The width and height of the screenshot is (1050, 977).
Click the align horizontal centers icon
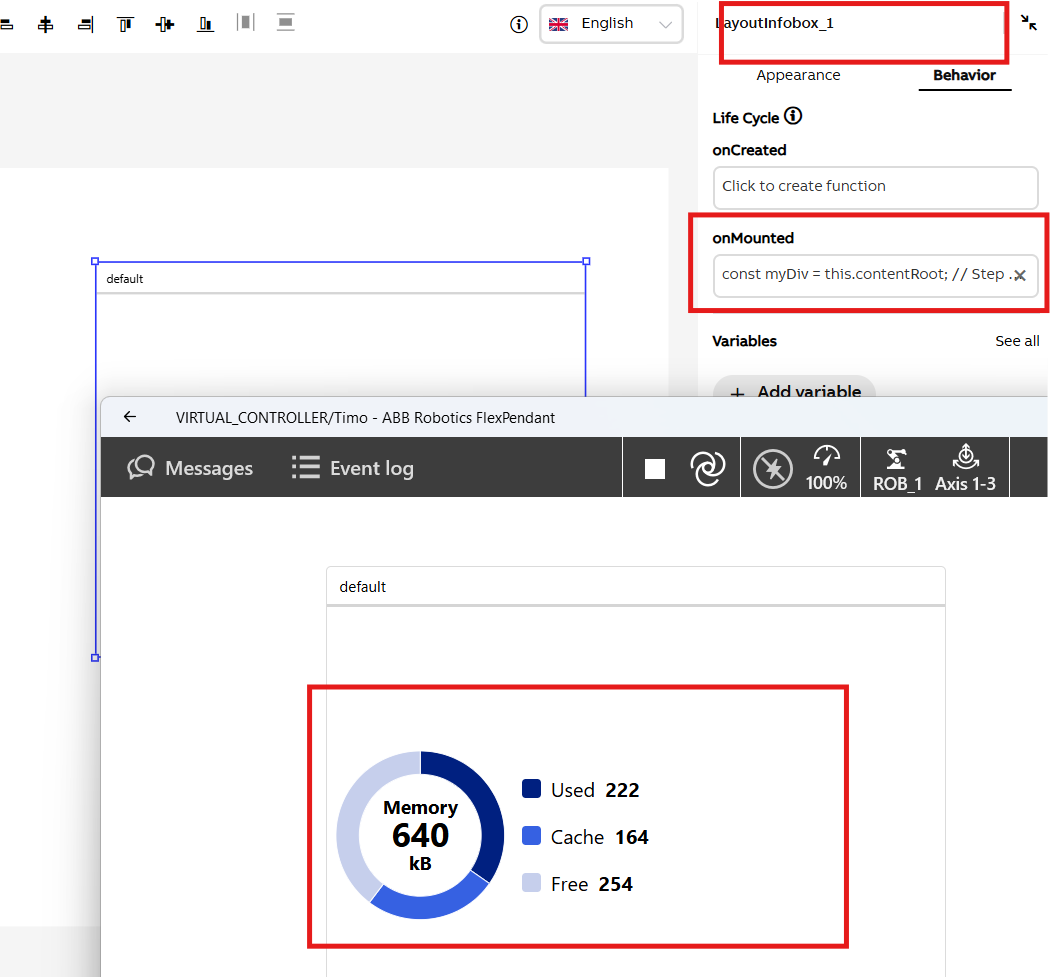click(45, 24)
